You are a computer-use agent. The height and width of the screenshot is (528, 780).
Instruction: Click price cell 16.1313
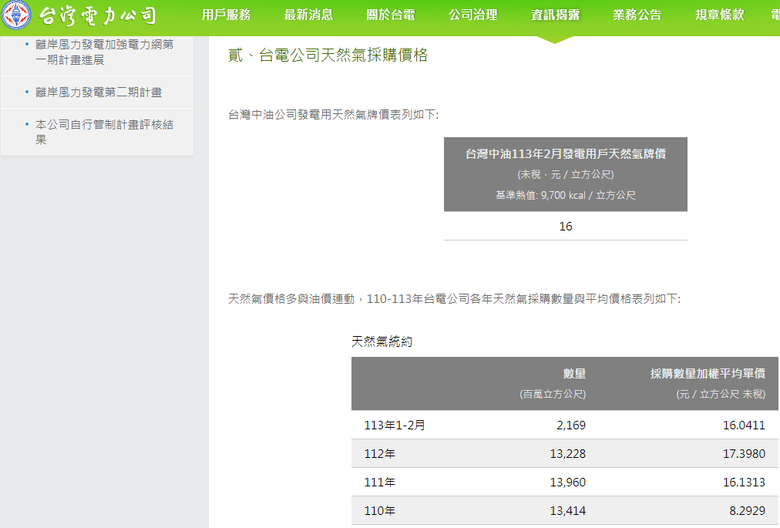(x=744, y=482)
